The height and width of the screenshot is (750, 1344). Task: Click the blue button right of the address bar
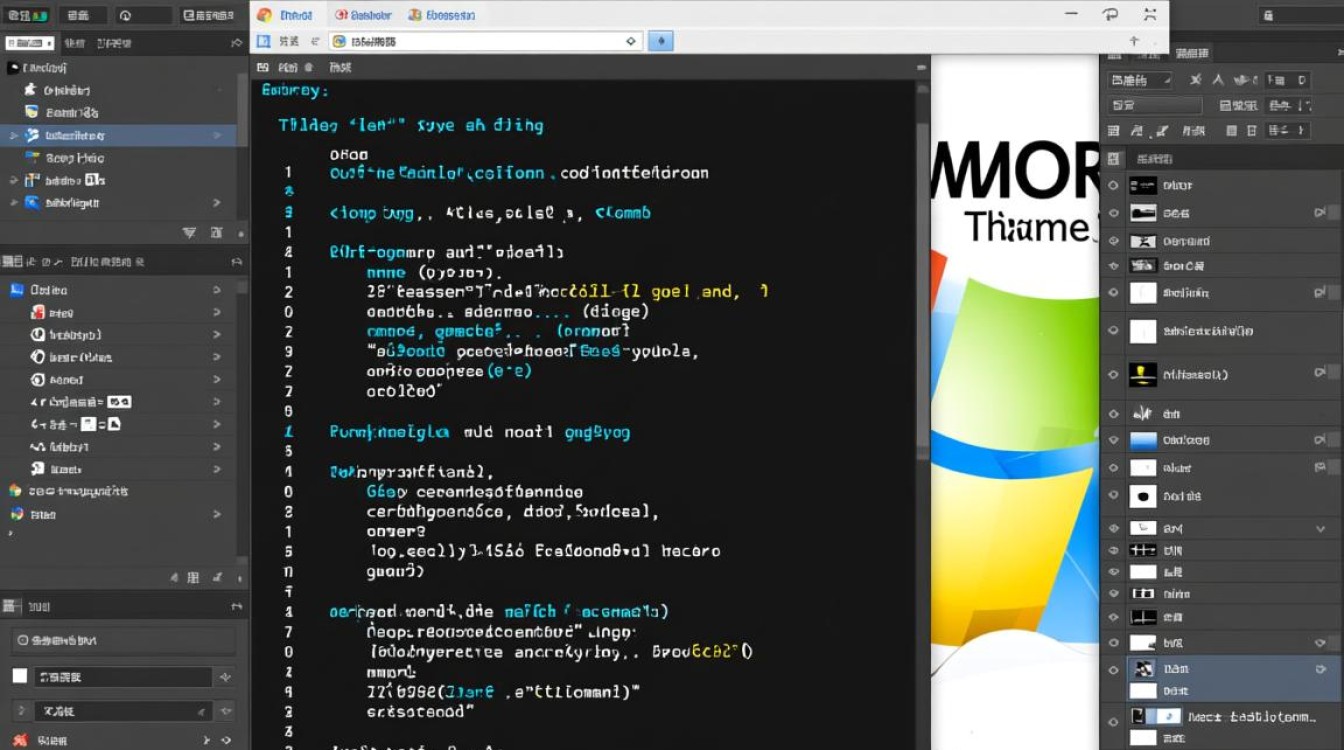660,41
